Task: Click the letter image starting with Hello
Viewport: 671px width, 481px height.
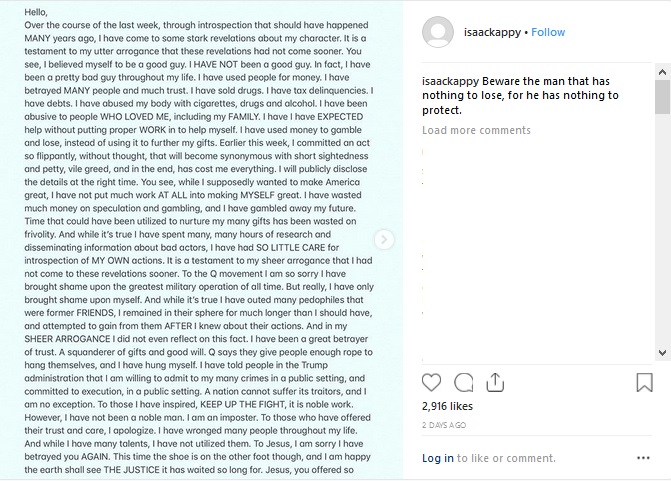Action: tap(201, 240)
